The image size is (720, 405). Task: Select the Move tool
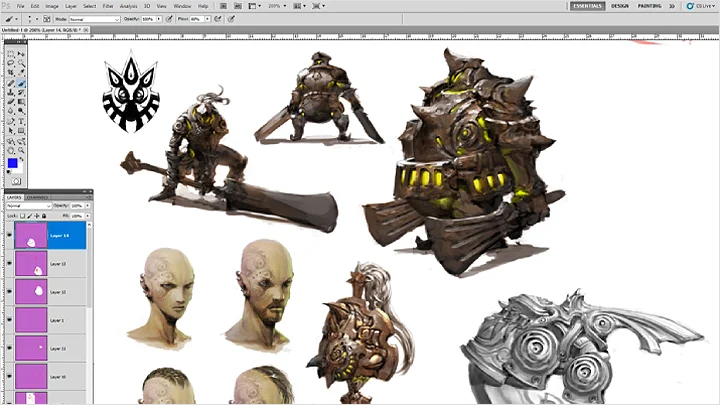(21, 54)
